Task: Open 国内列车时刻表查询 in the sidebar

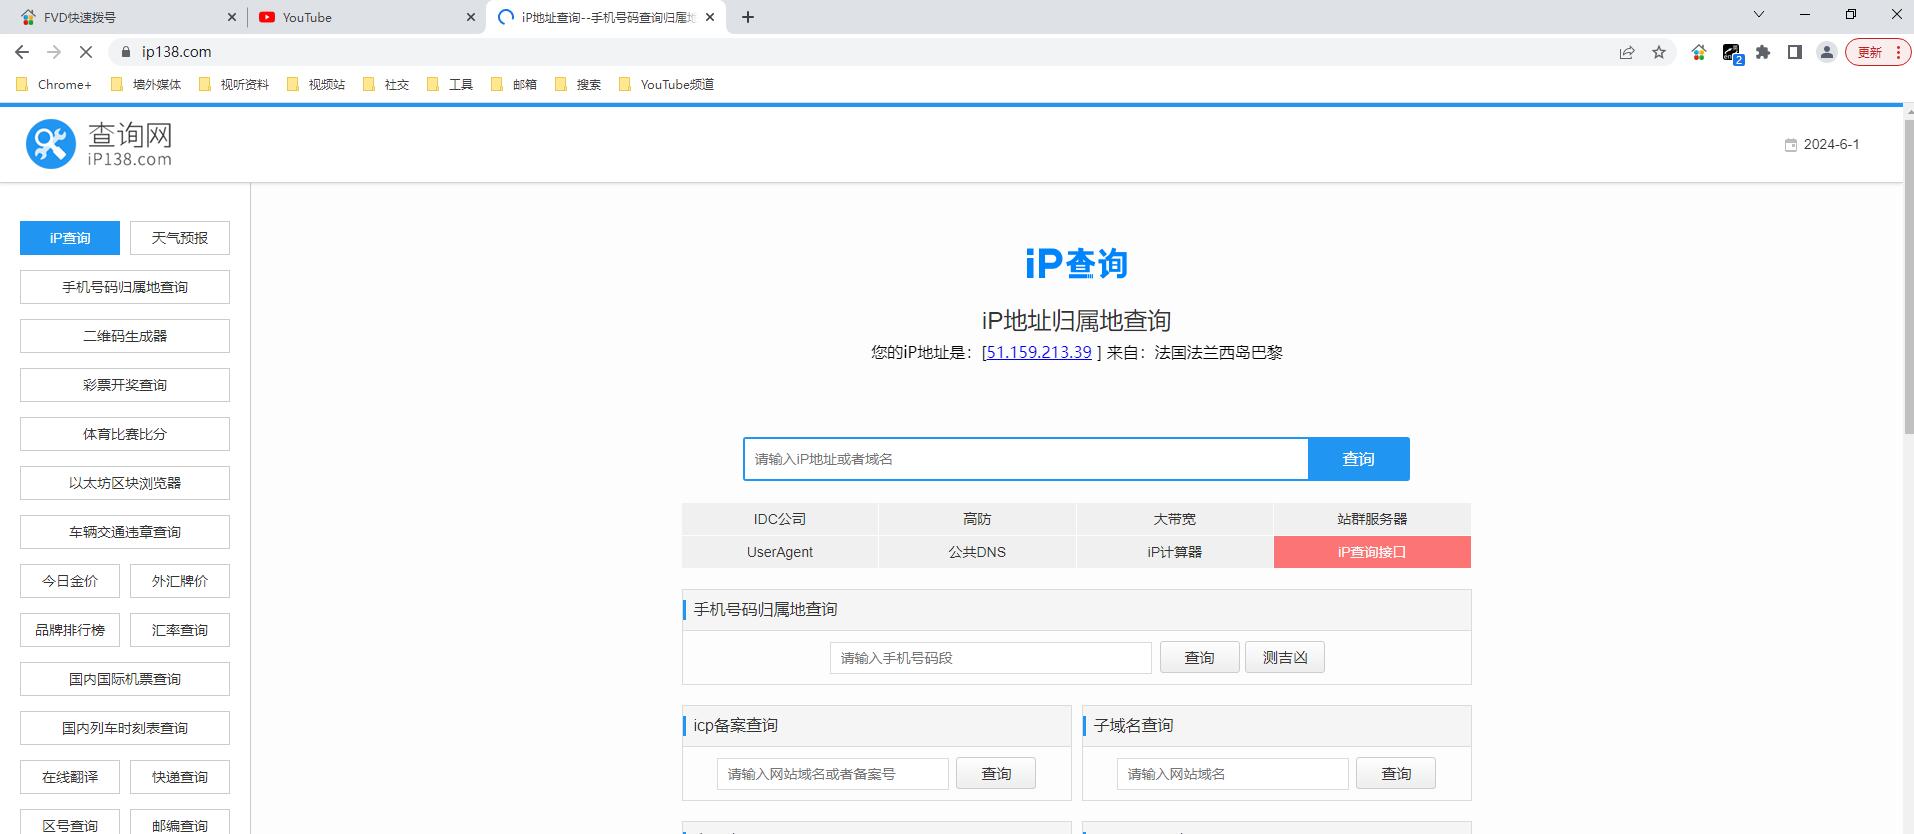Action: pyautogui.click(x=125, y=728)
